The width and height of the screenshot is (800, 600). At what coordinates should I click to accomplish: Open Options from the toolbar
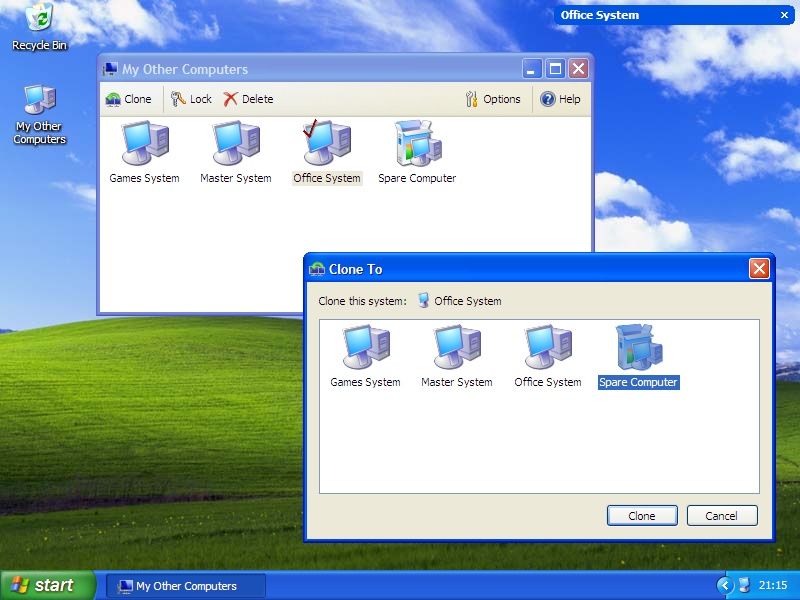click(x=493, y=99)
